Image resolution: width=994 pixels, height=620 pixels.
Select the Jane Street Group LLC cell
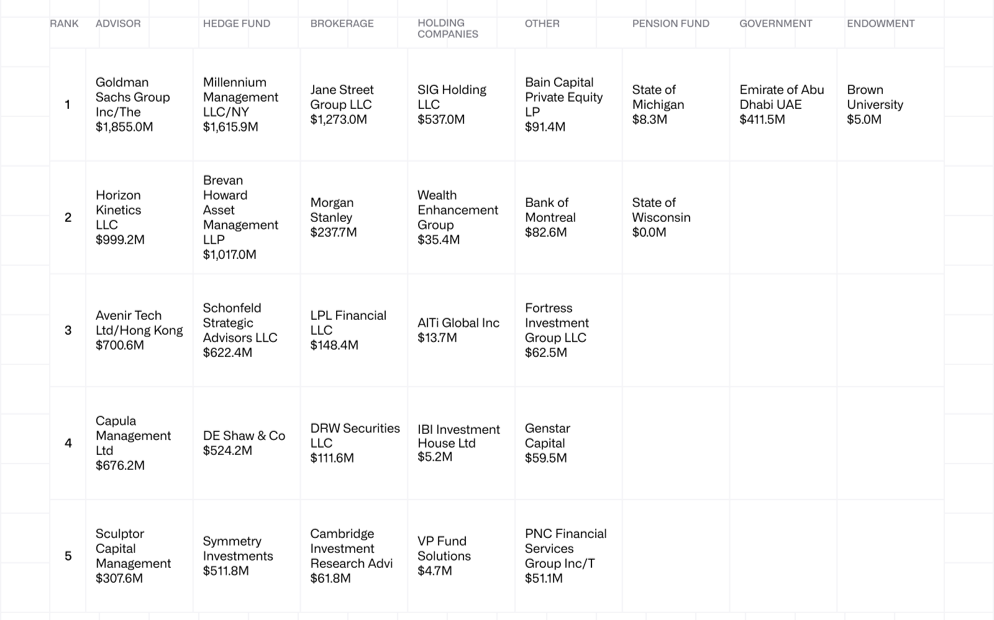342,105
